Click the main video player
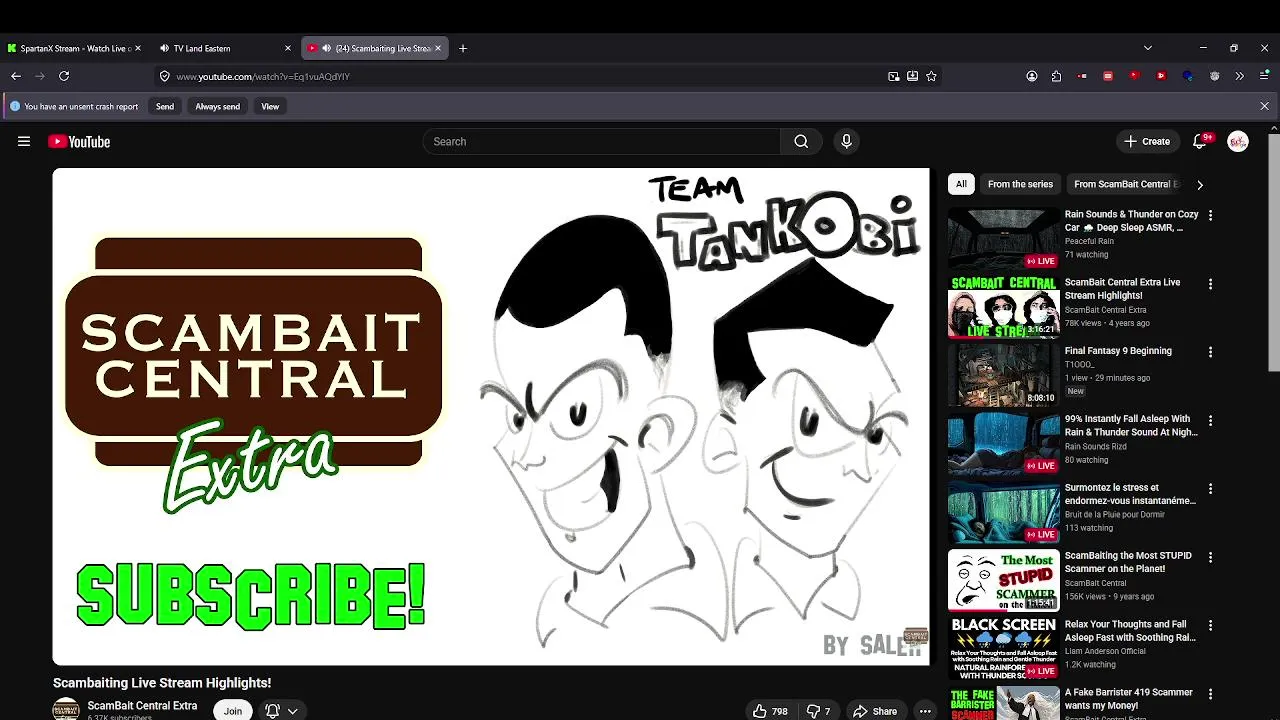The height and width of the screenshot is (720, 1280). [x=491, y=416]
